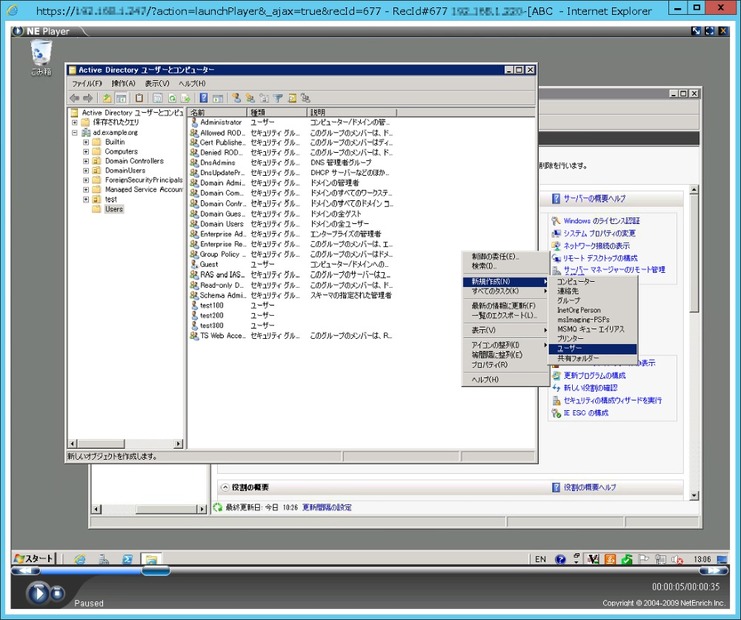Screen dimensions: 741x620
Task: Expand the test tree node
Action: [x=86, y=199]
